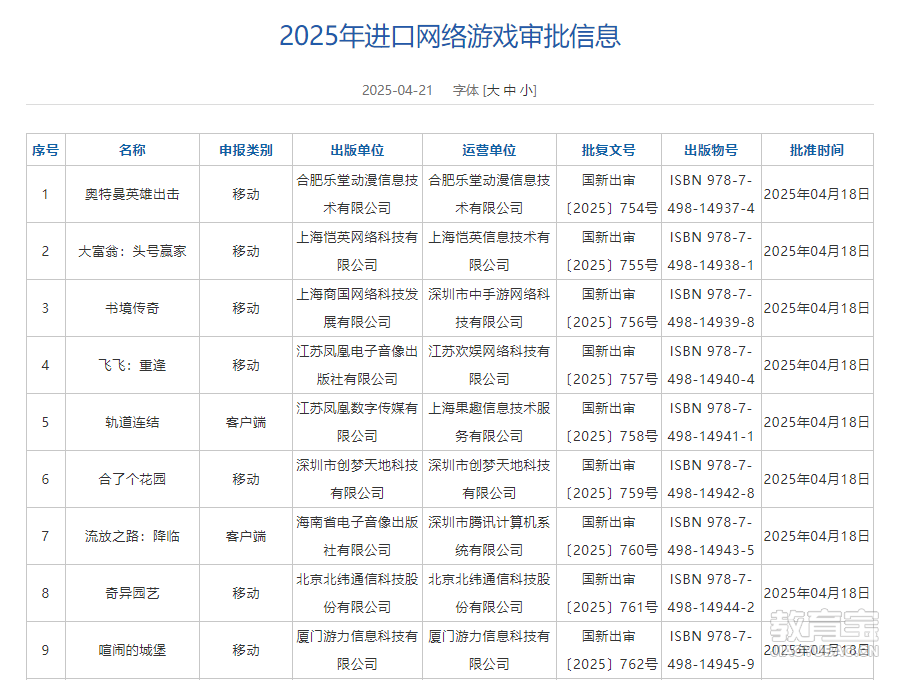This screenshot has width=900, height=680.
Task: Click ISBN 978-7-498-14938-1
Action: point(711,251)
